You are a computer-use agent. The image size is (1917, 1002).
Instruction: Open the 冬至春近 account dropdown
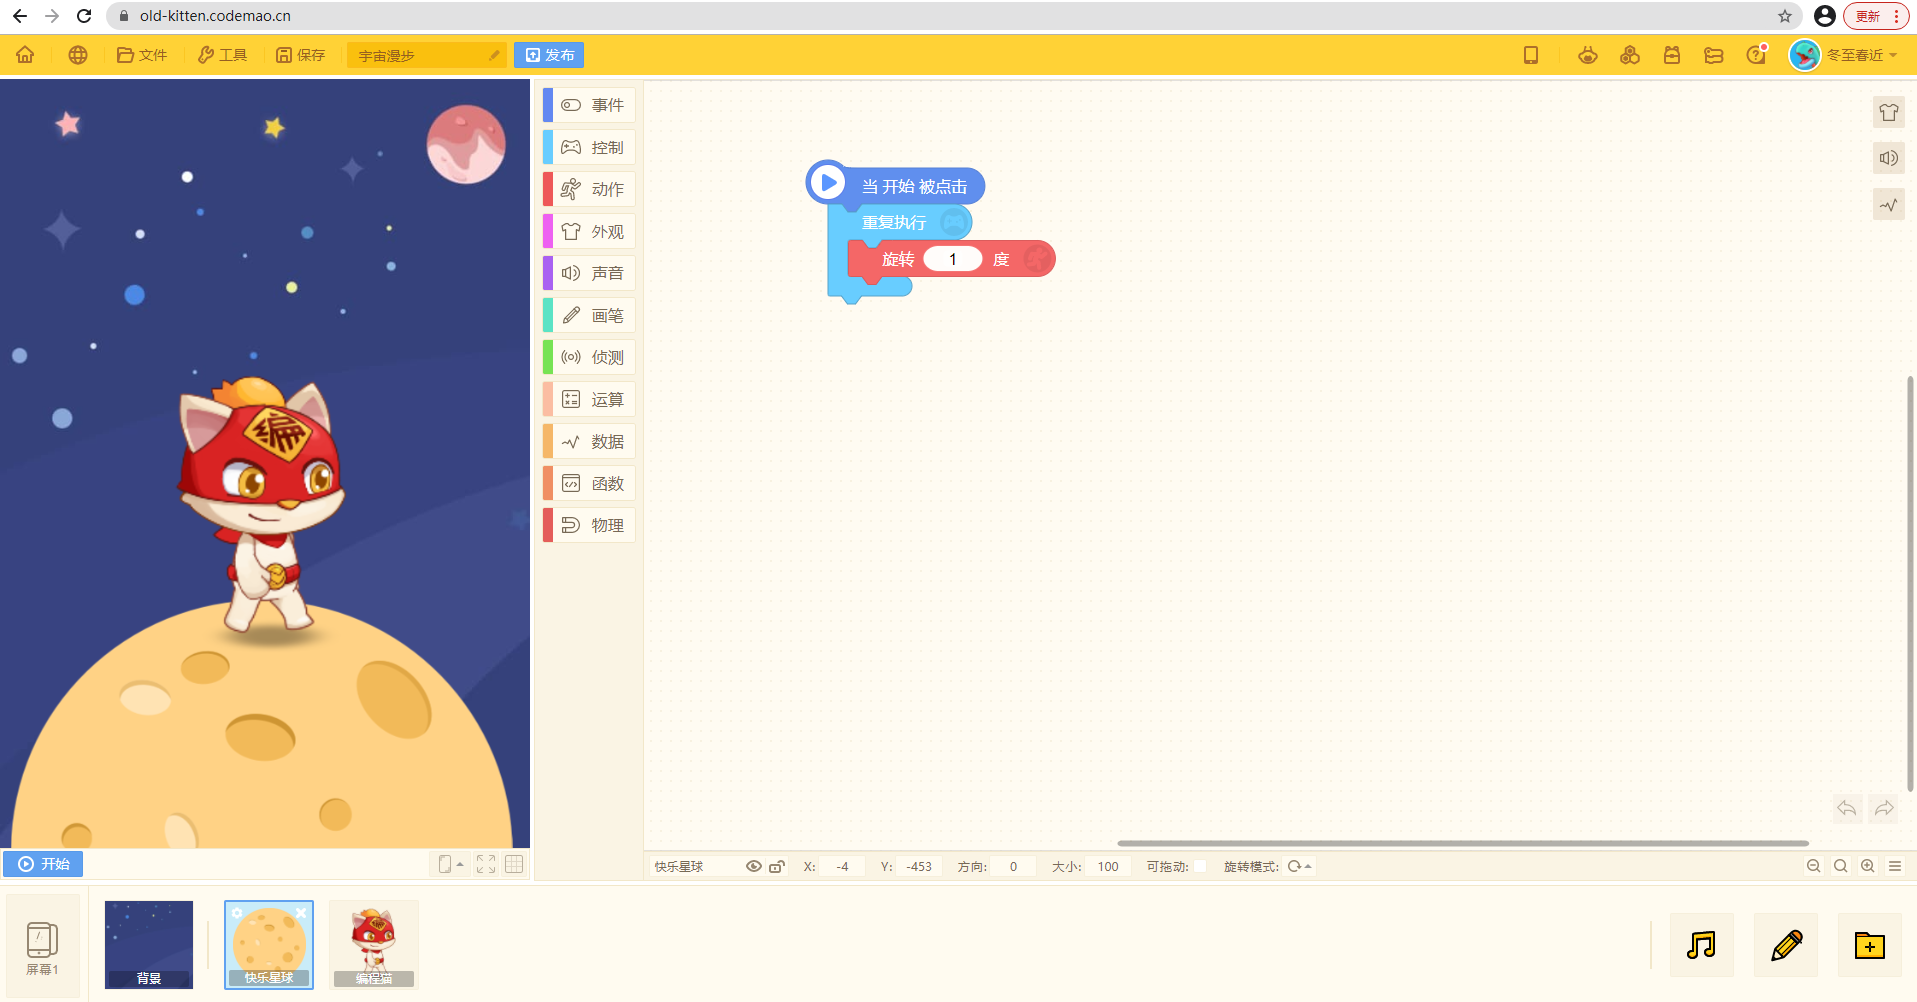(x=1862, y=55)
